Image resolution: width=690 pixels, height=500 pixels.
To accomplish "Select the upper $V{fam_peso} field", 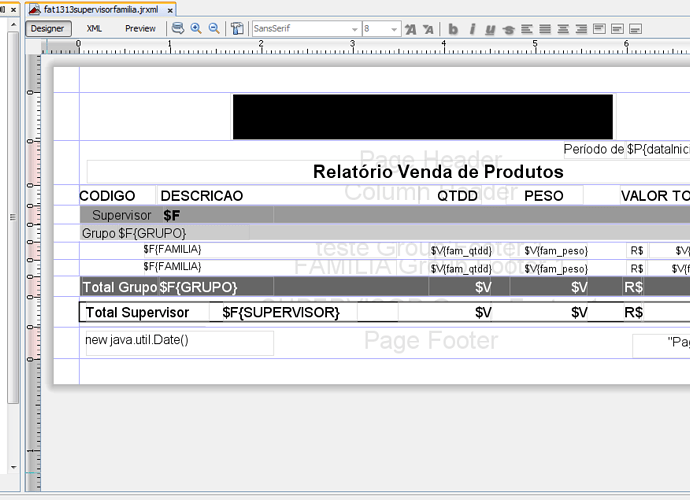I will click(x=556, y=251).
